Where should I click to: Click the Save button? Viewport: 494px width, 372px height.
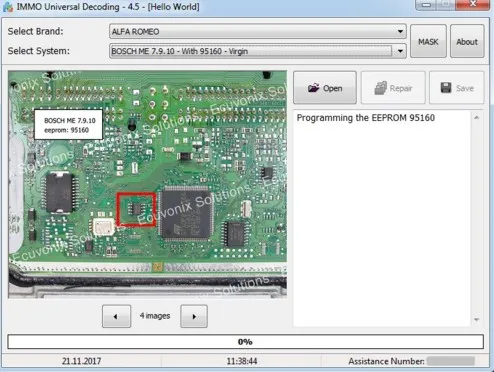(x=457, y=88)
